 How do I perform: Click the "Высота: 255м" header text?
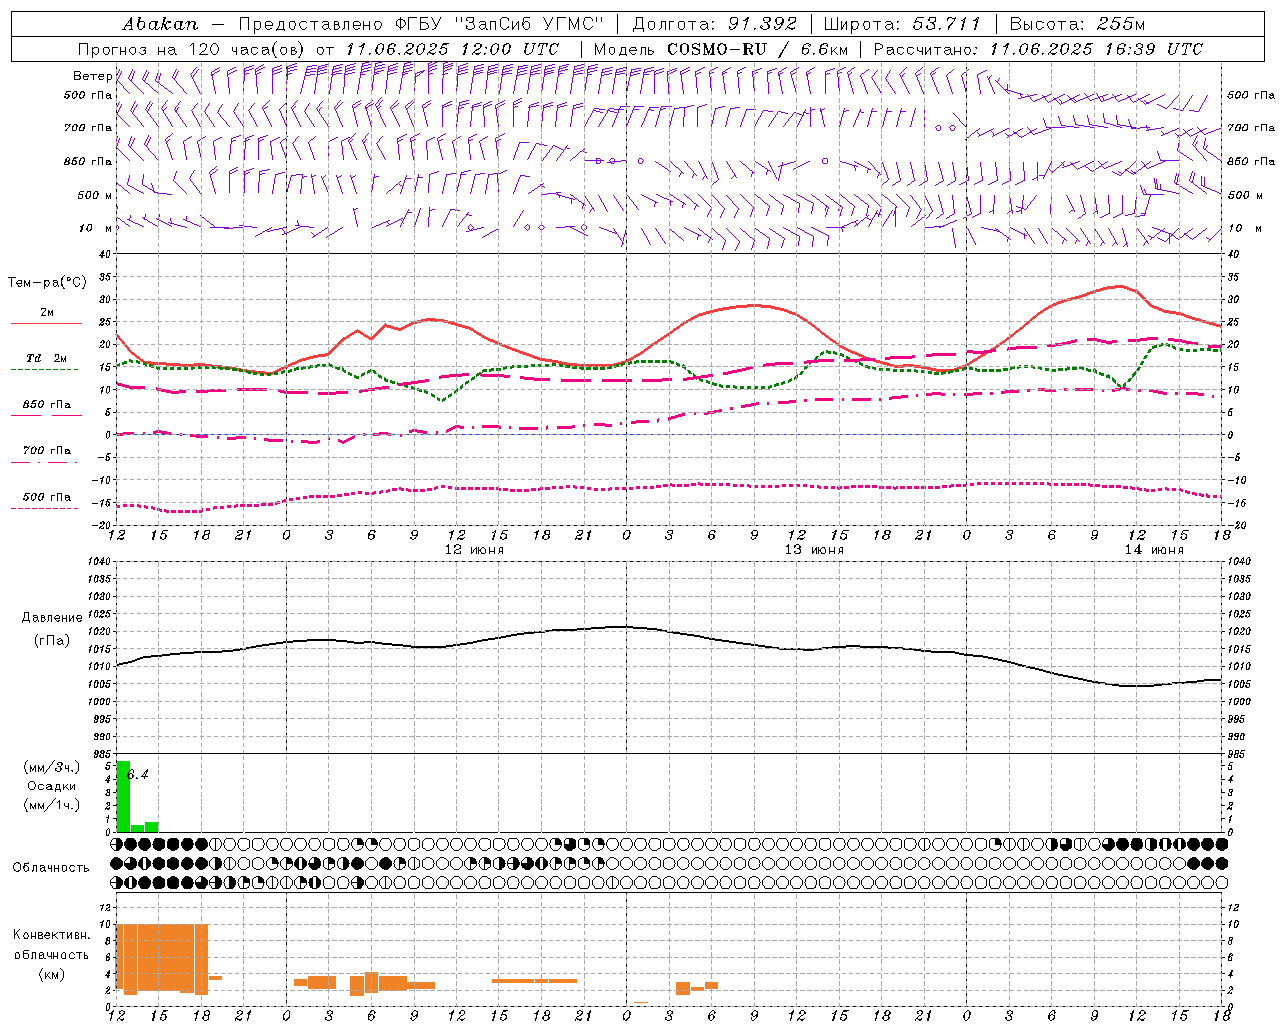1077,24
